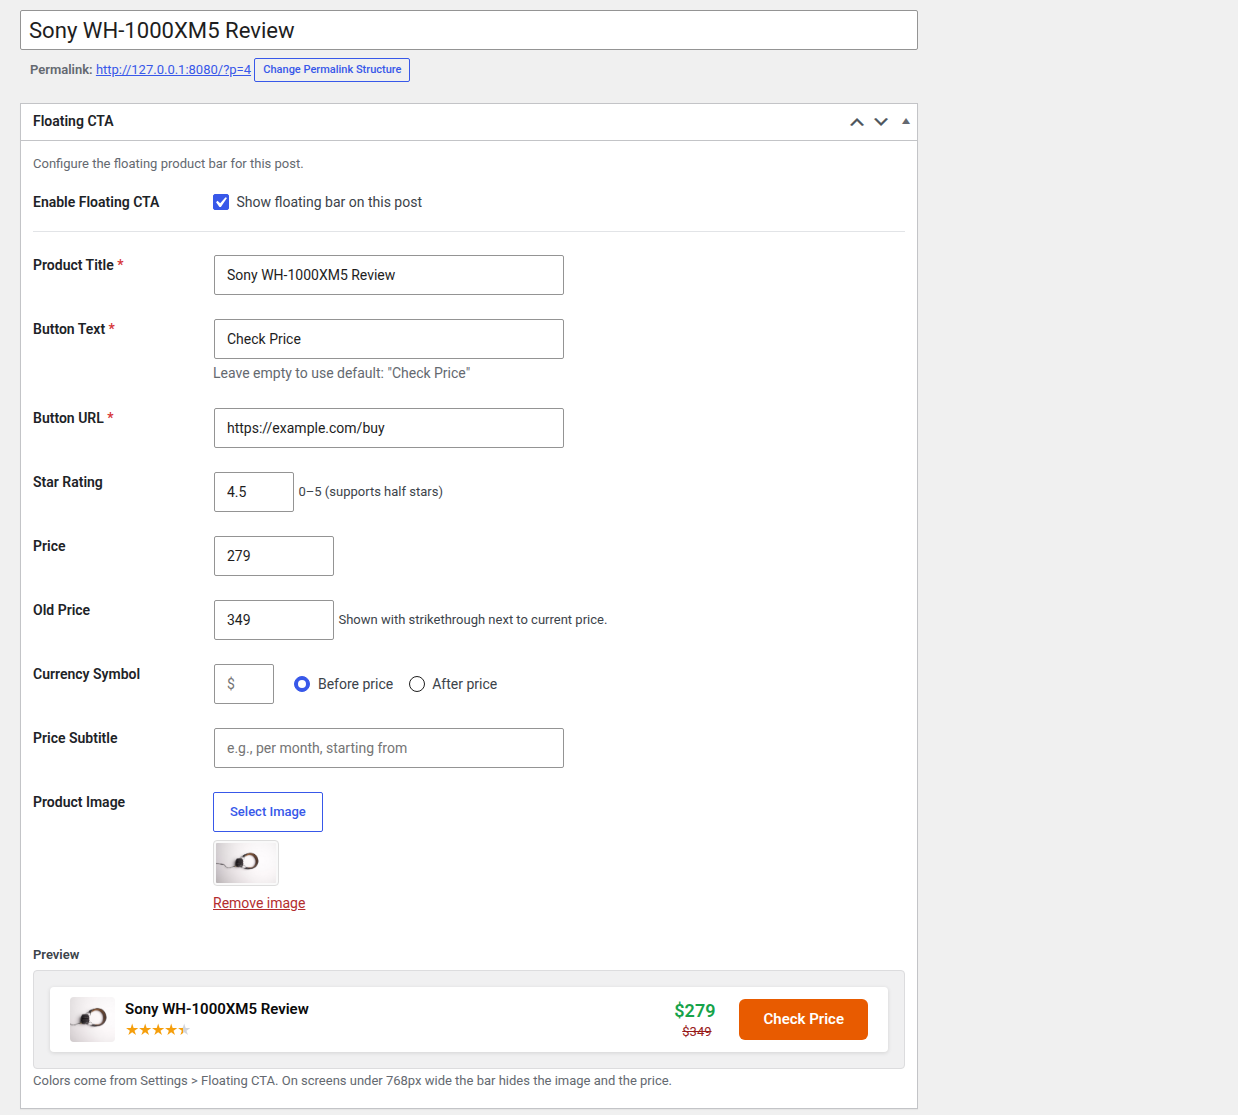Click the post title field
This screenshot has width=1238, height=1115.
[469, 30]
